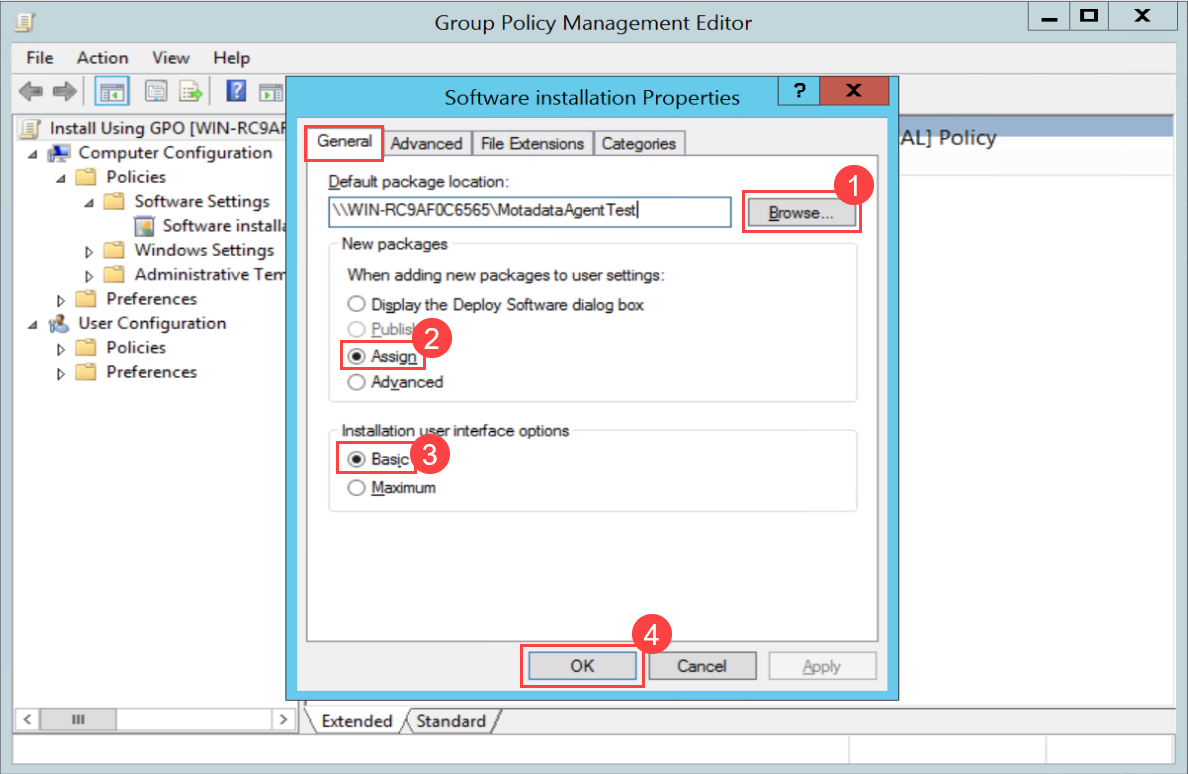Screen dimensions: 1188x774
Task: Select the Advanced radio button under New packages
Action: [356, 382]
